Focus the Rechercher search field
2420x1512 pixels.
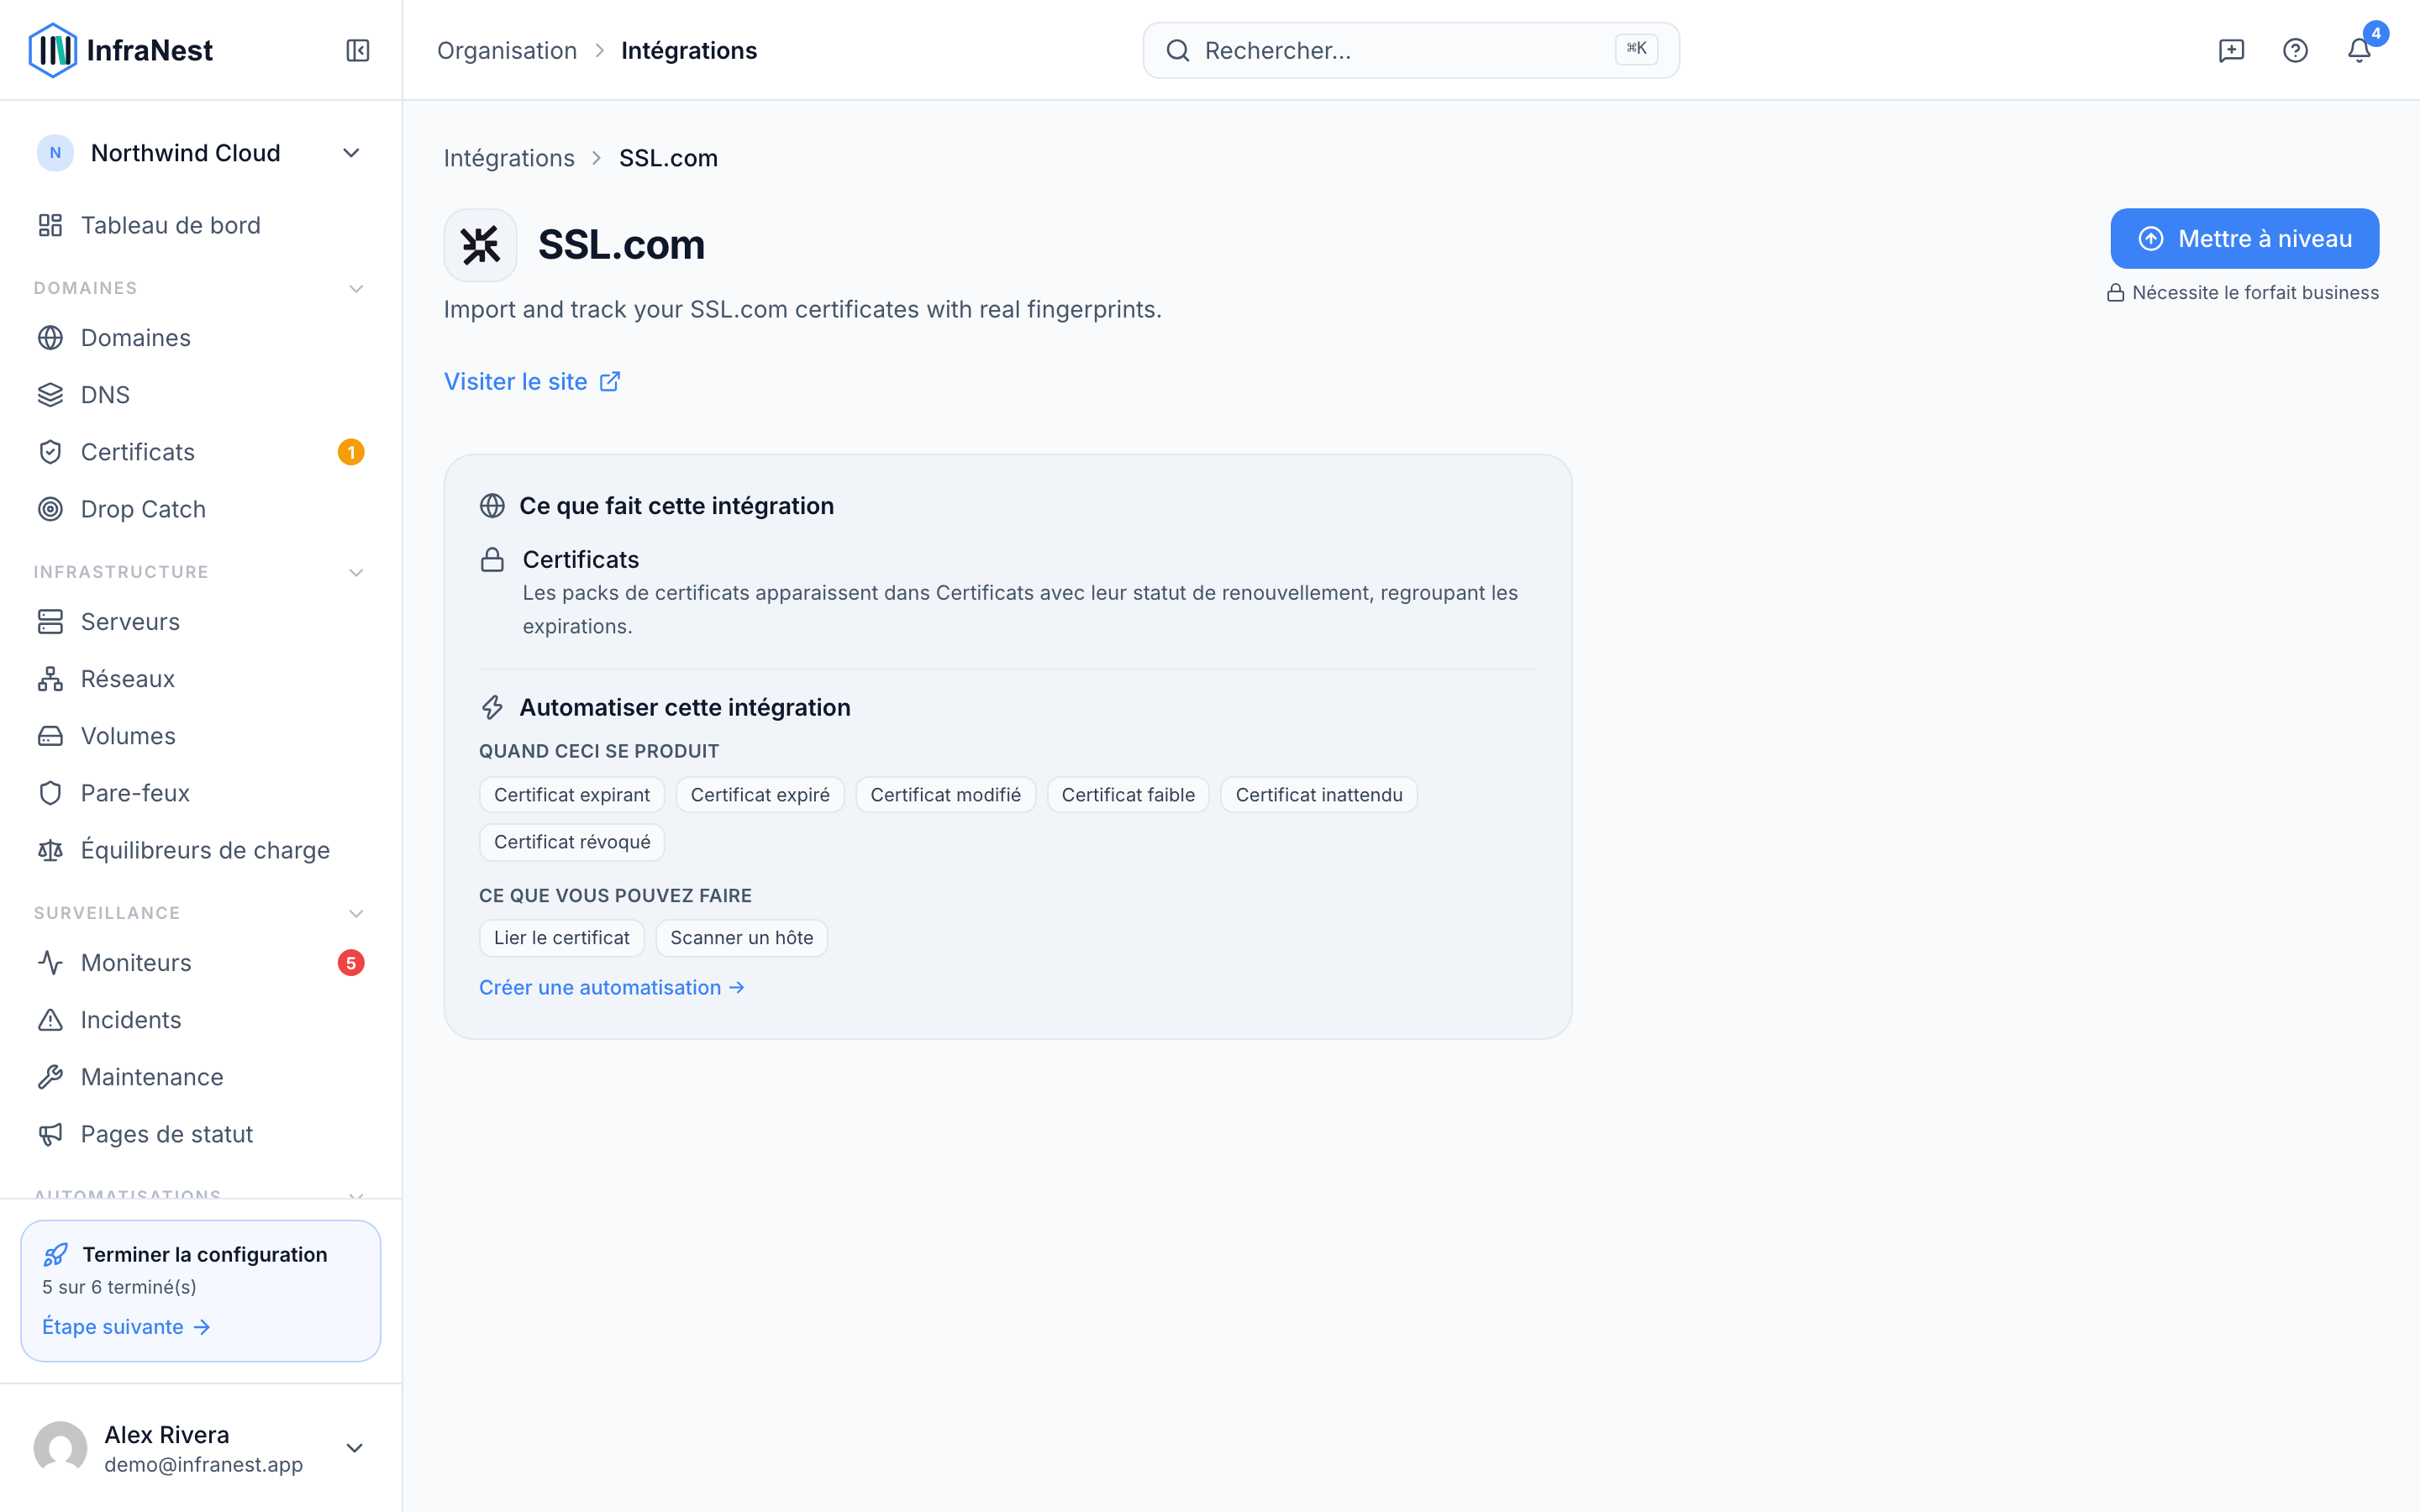(x=1411, y=50)
